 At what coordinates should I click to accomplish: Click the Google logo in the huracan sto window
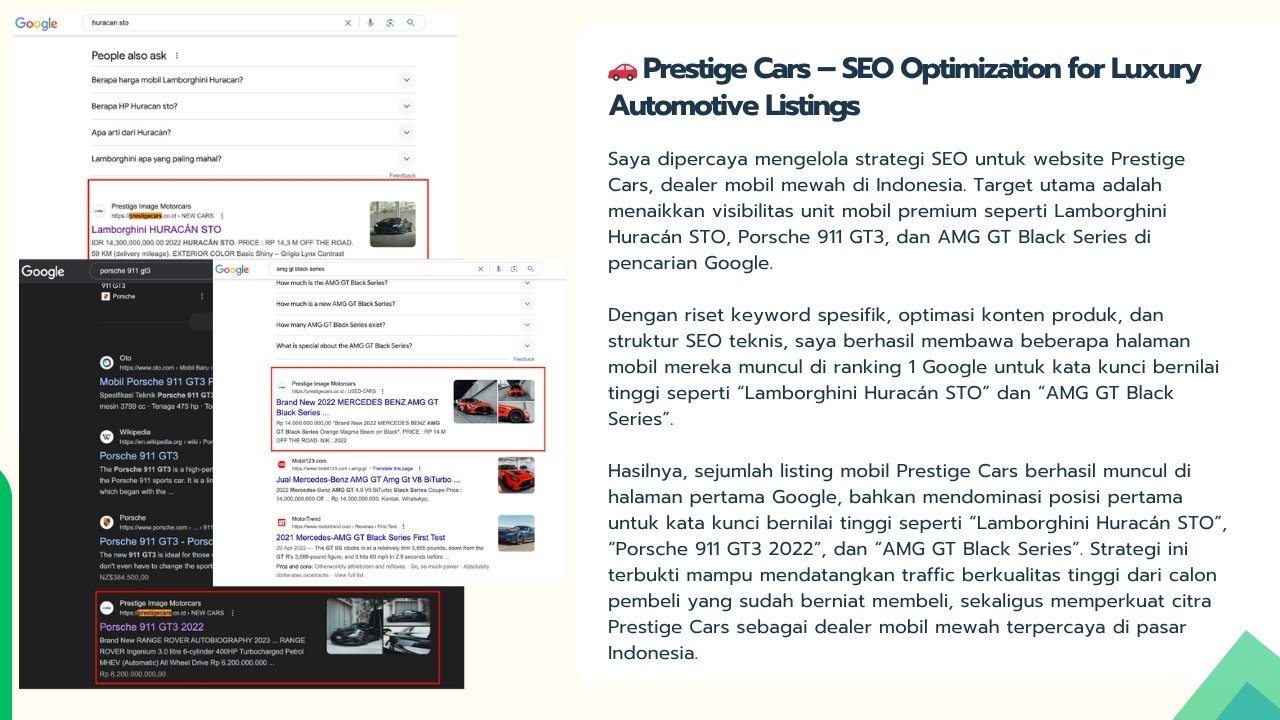point(37,23)
